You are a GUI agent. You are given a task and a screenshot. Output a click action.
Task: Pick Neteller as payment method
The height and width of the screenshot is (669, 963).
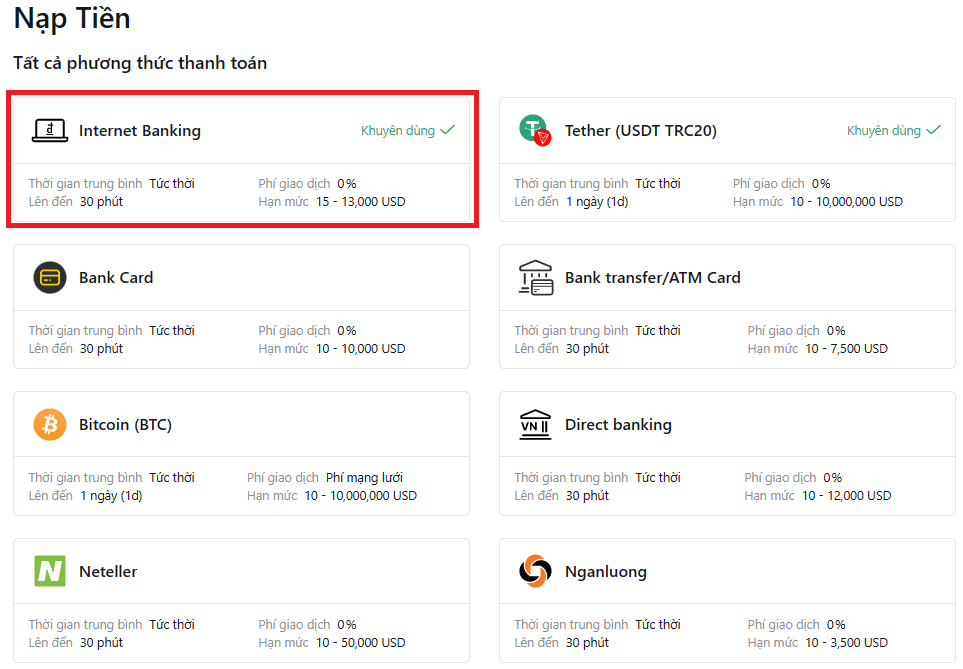tap(108, 572)
